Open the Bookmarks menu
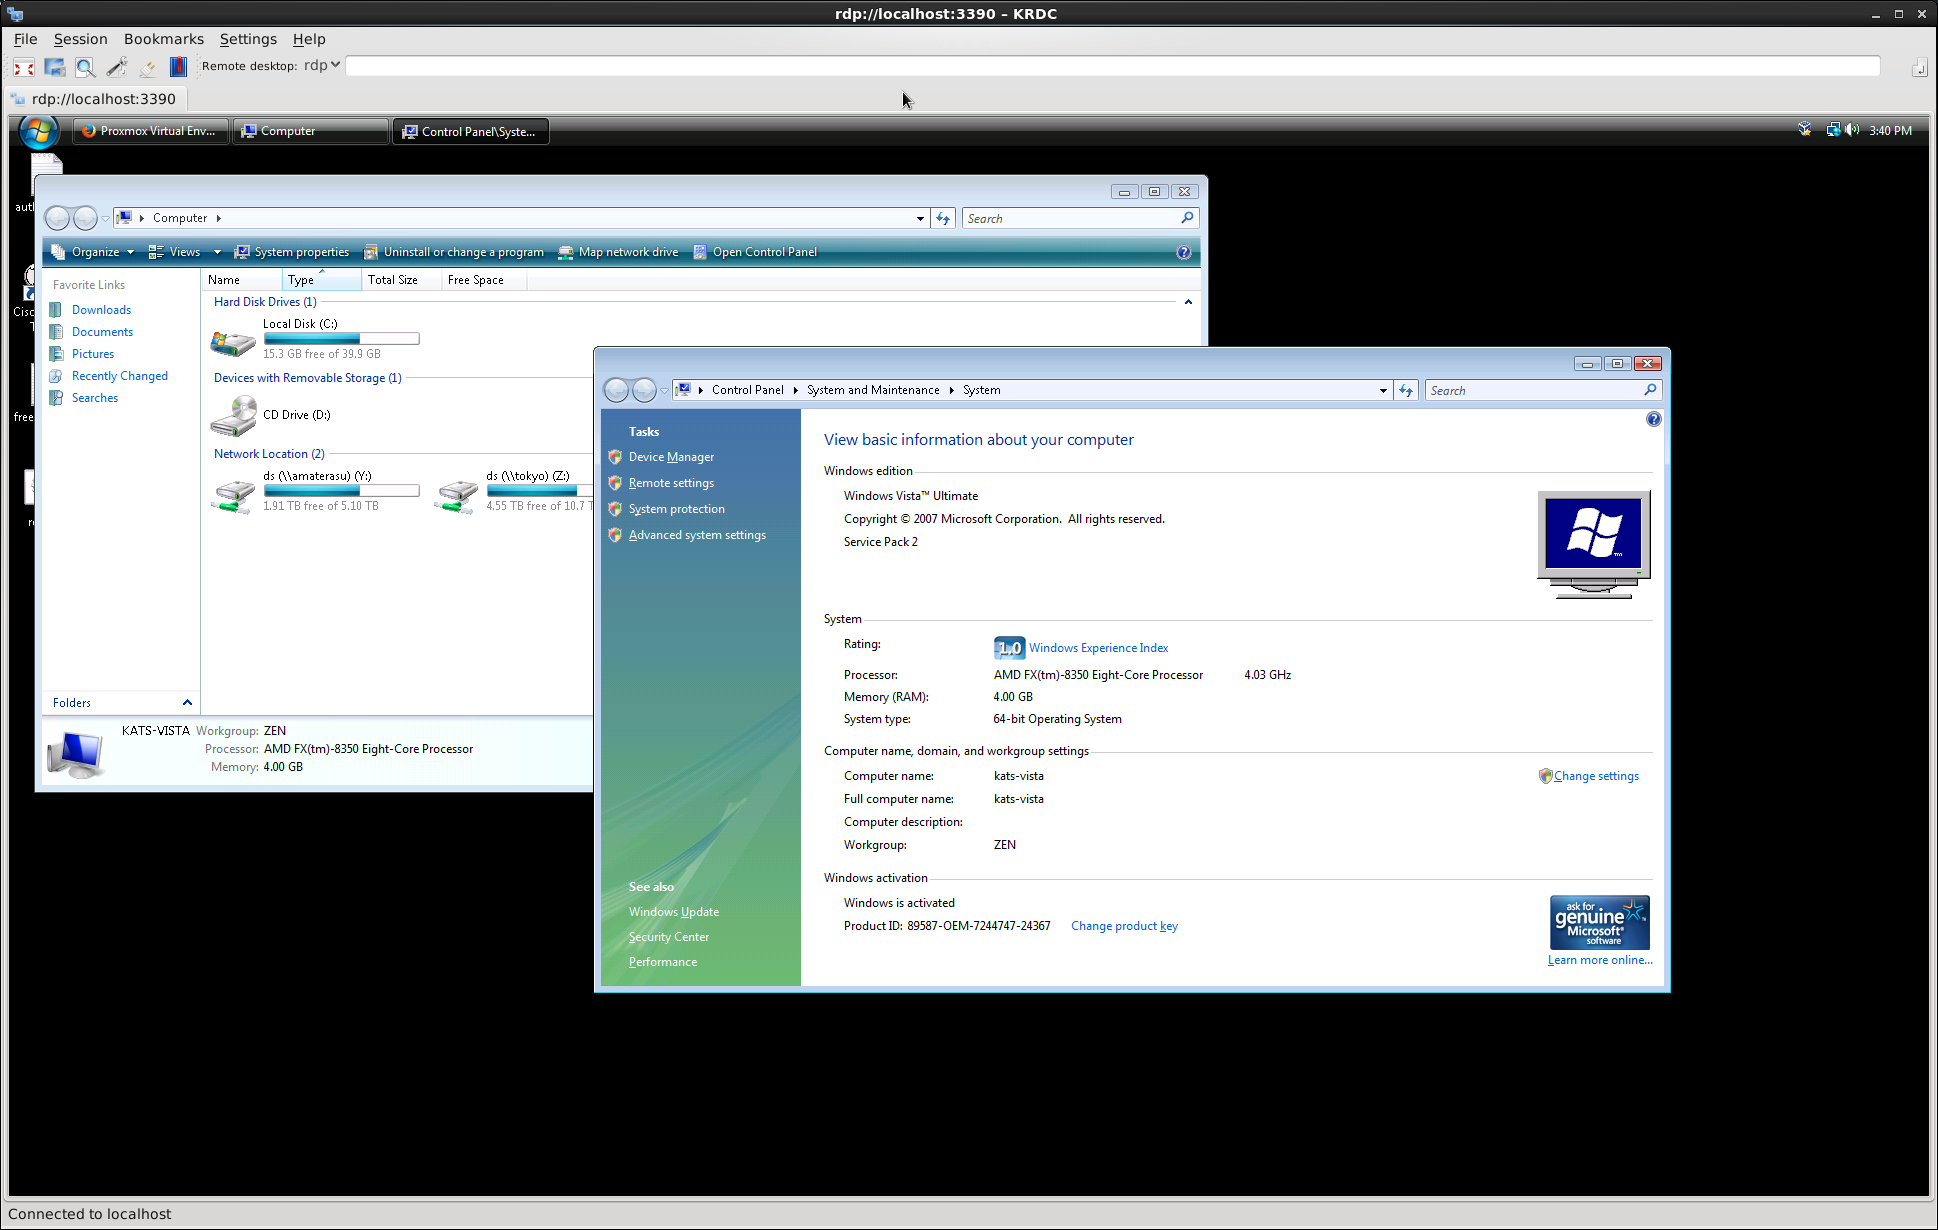Screen dimensions: 1938x1230 click(164, 39)
